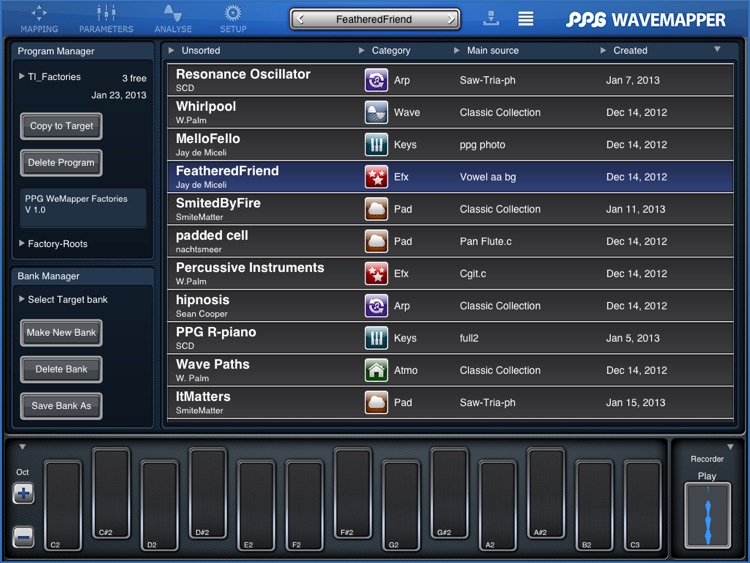Select the Percussive Instruments program
The height and width of the screenshot is (563, 750).
point(450,274)
